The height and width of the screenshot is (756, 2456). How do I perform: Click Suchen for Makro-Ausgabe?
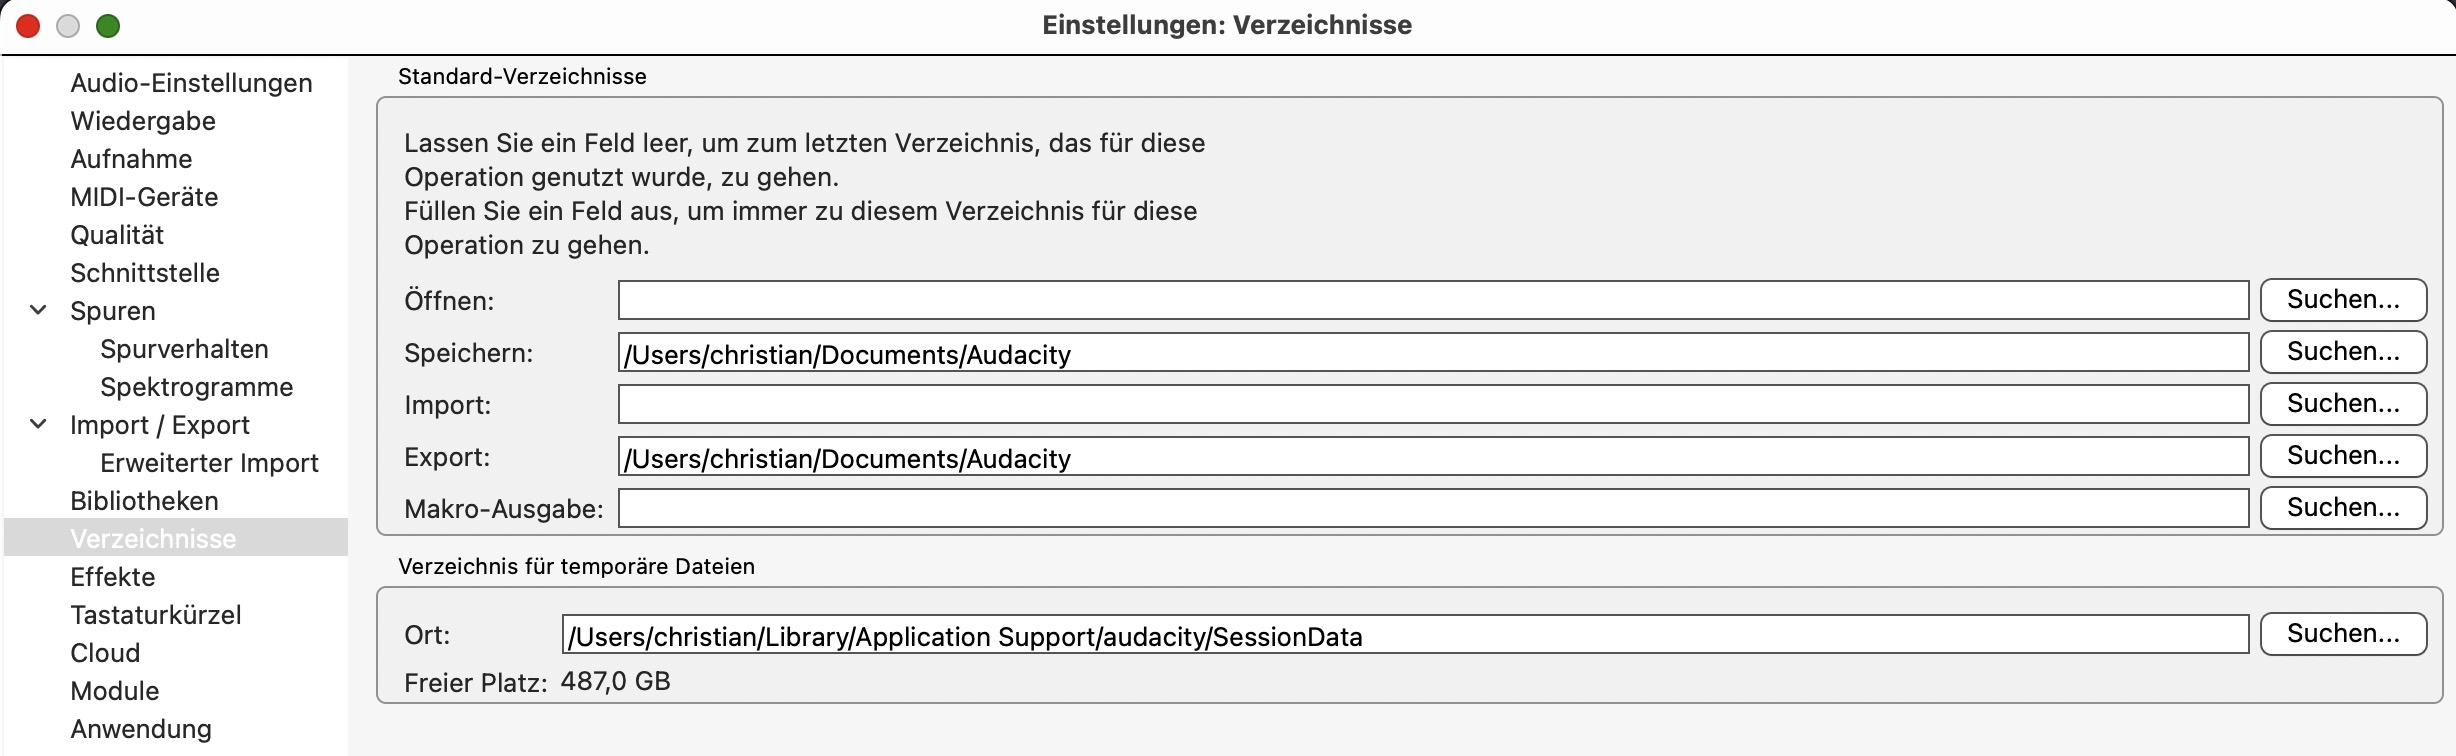coord(2342,508)
